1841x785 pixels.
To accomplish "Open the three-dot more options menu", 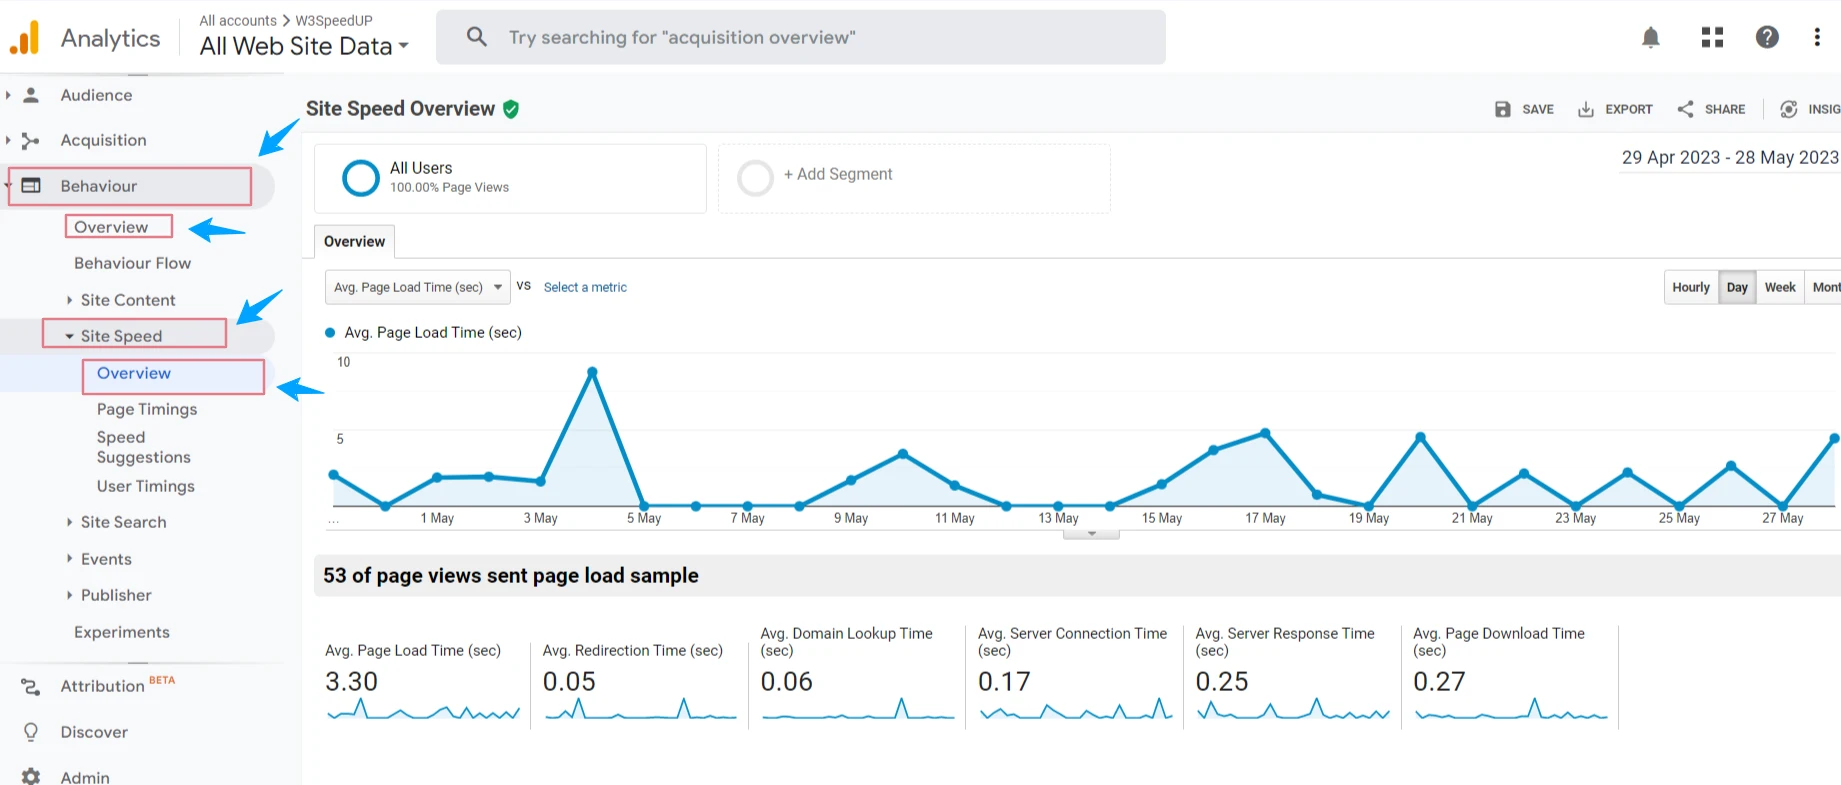I will click(x=1816, y=38).
